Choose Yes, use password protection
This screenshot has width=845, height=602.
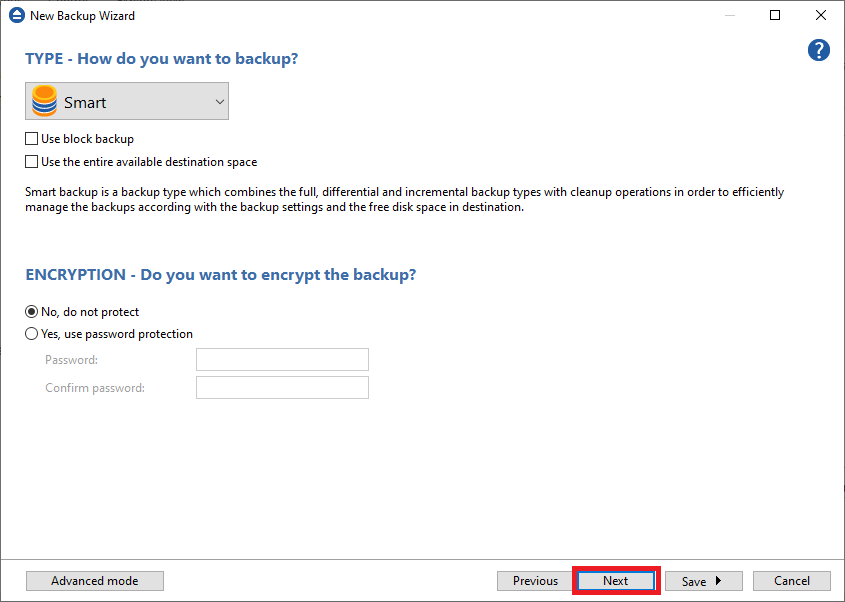coord(32,334)
